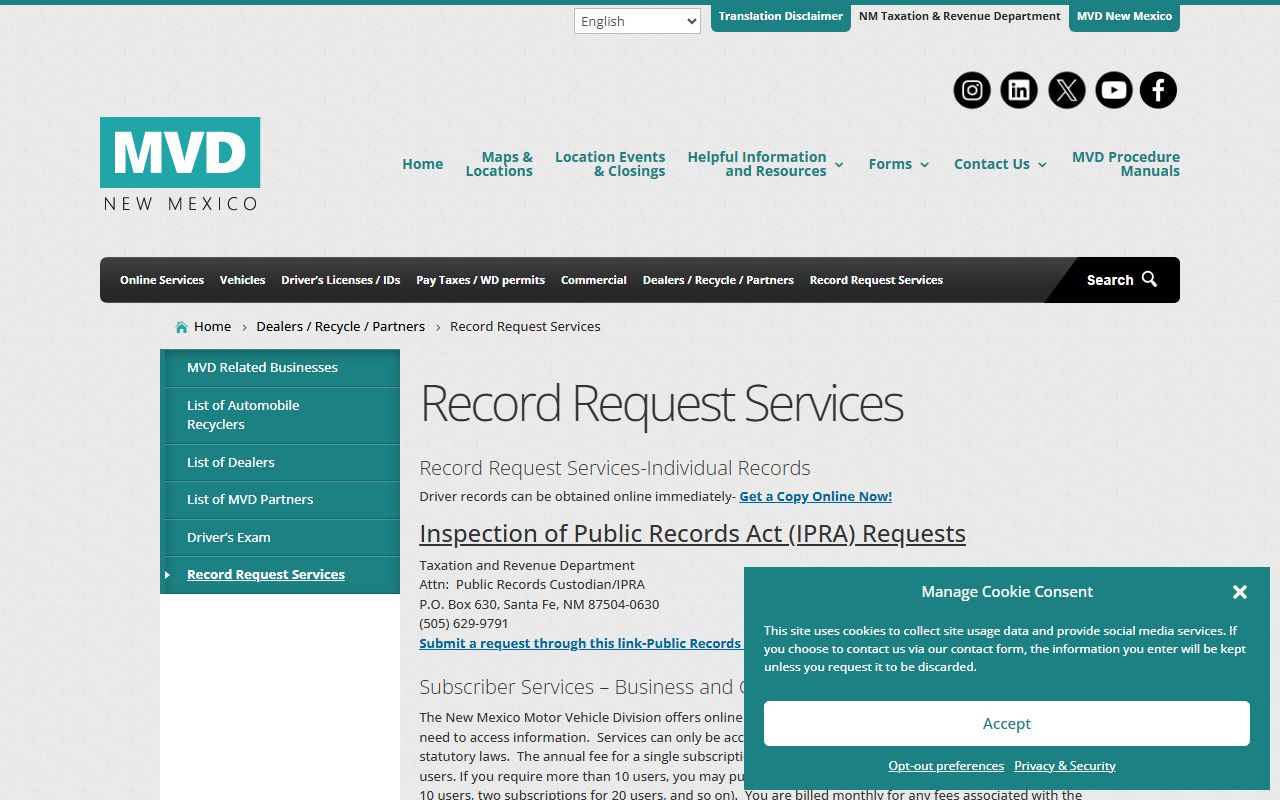Screen dimensions: 1280x800
Task: Click the MVD New Mexico logo
Action: (x=180, y=164)
